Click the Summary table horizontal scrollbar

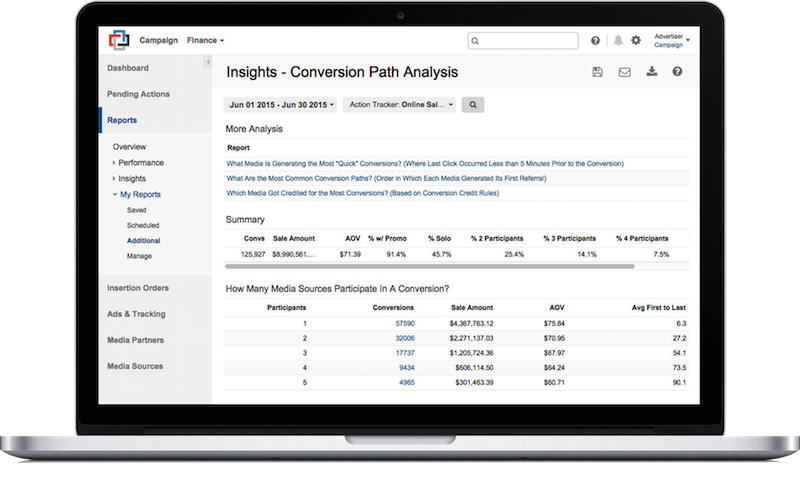(430, 267)
